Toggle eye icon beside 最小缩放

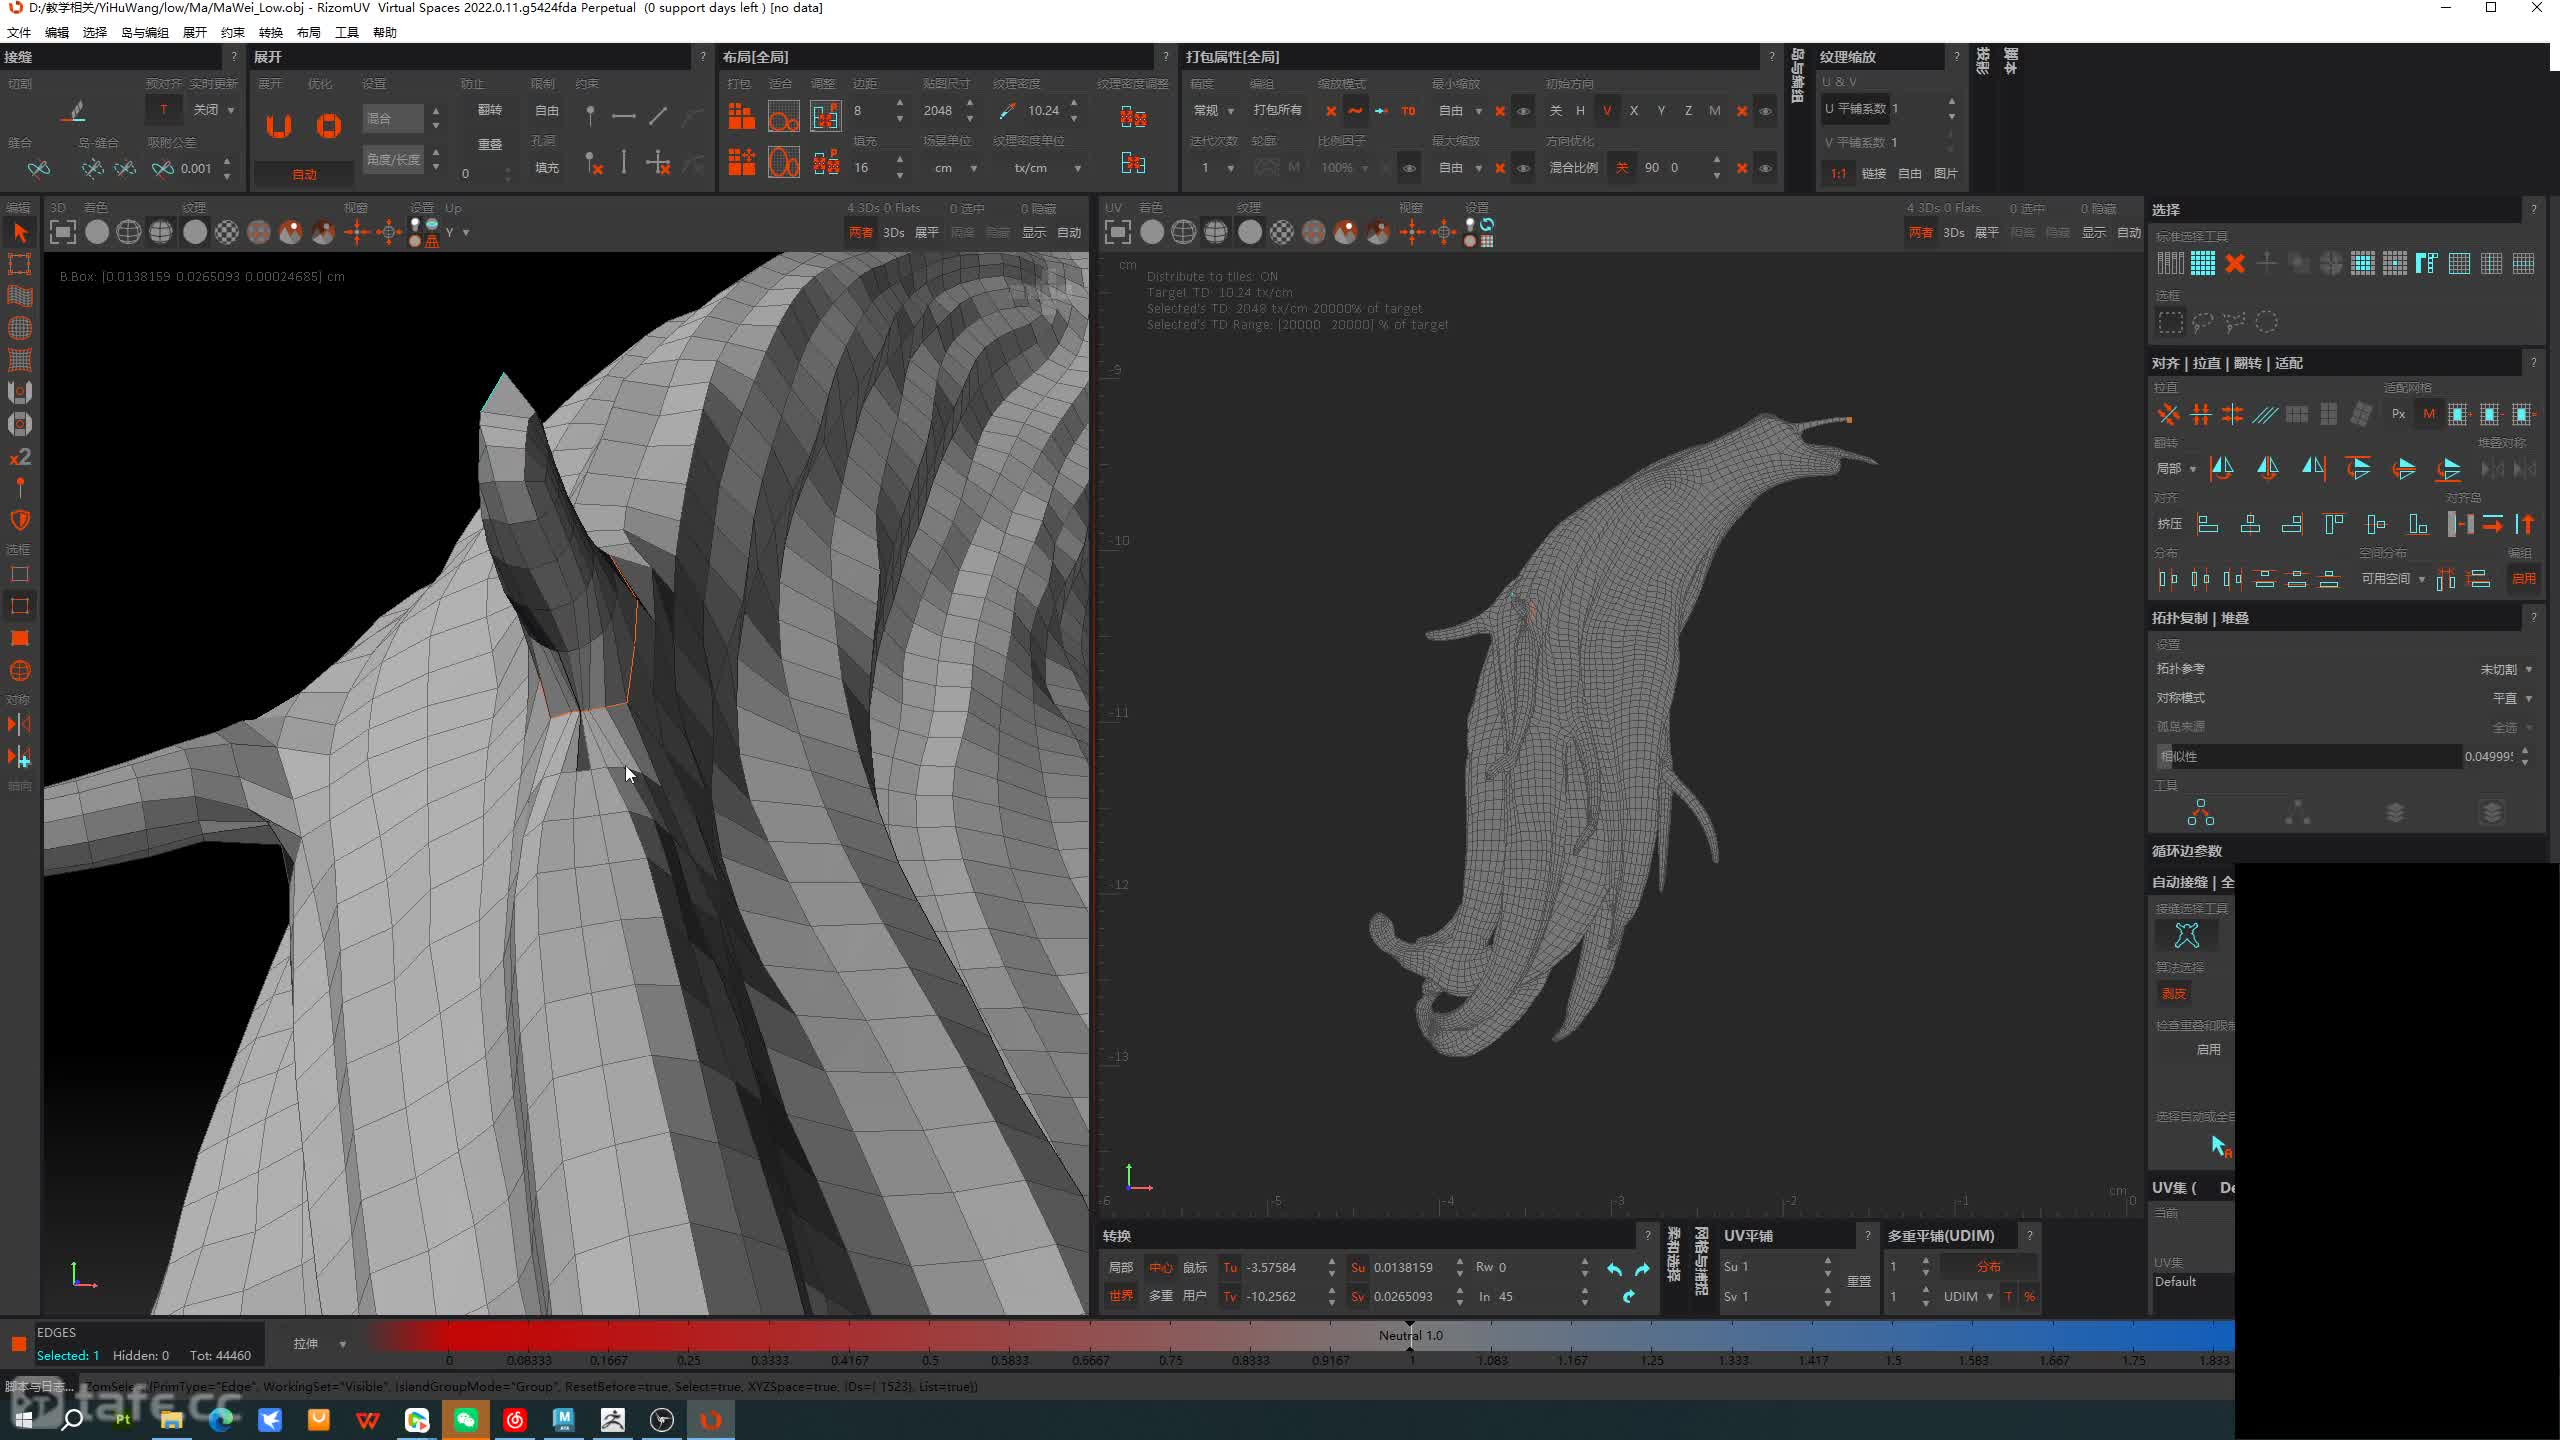point(1523,111)
